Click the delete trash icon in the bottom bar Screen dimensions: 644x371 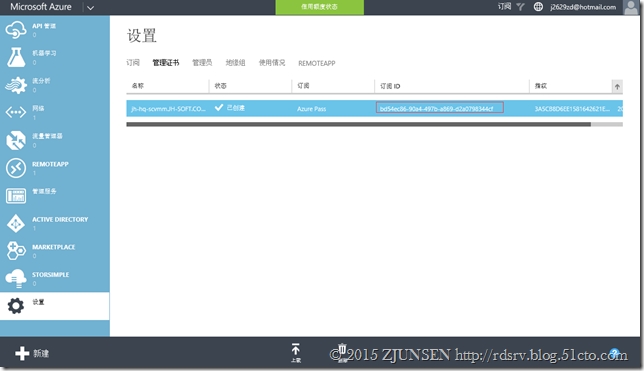click(x=342, y=350)
